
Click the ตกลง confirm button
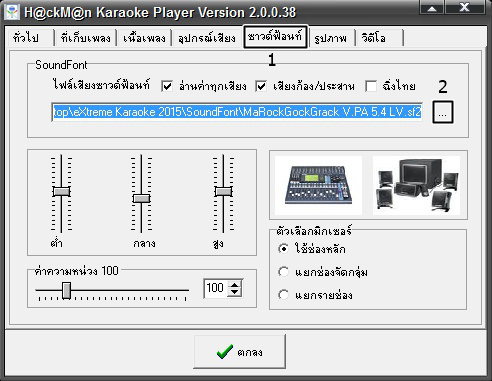(x=240, y=352)
